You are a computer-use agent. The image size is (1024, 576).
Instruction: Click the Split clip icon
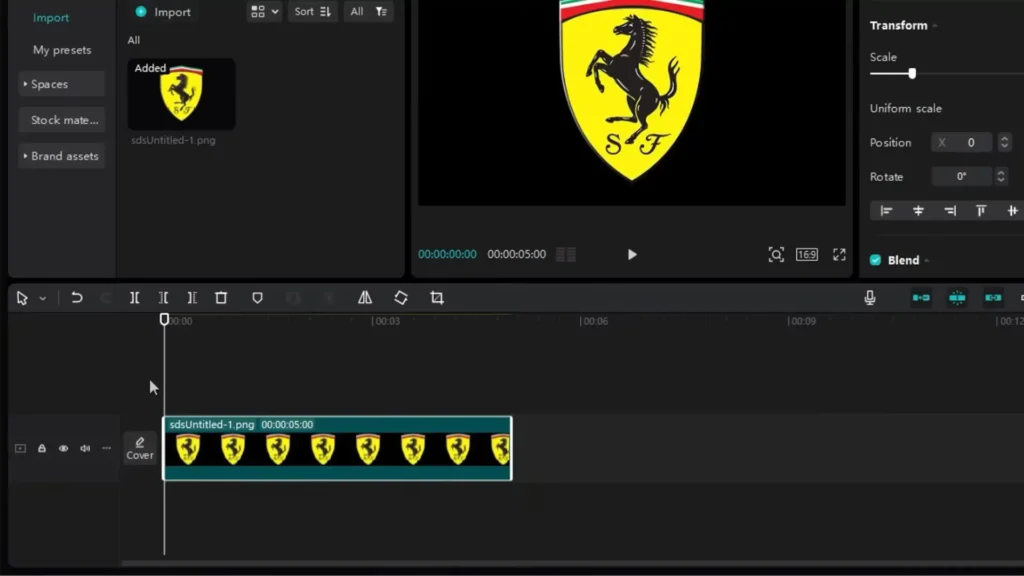click(x=135, y=298)
